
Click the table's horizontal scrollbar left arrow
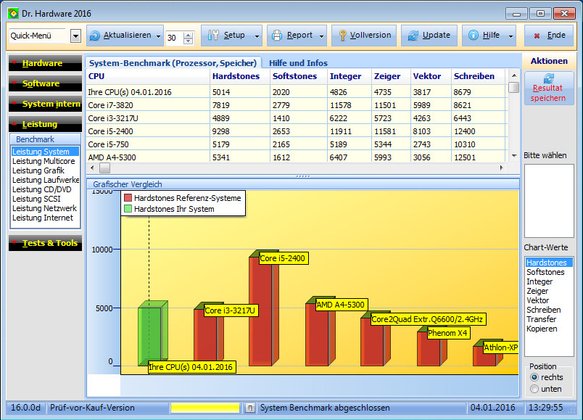pos(93,168)
